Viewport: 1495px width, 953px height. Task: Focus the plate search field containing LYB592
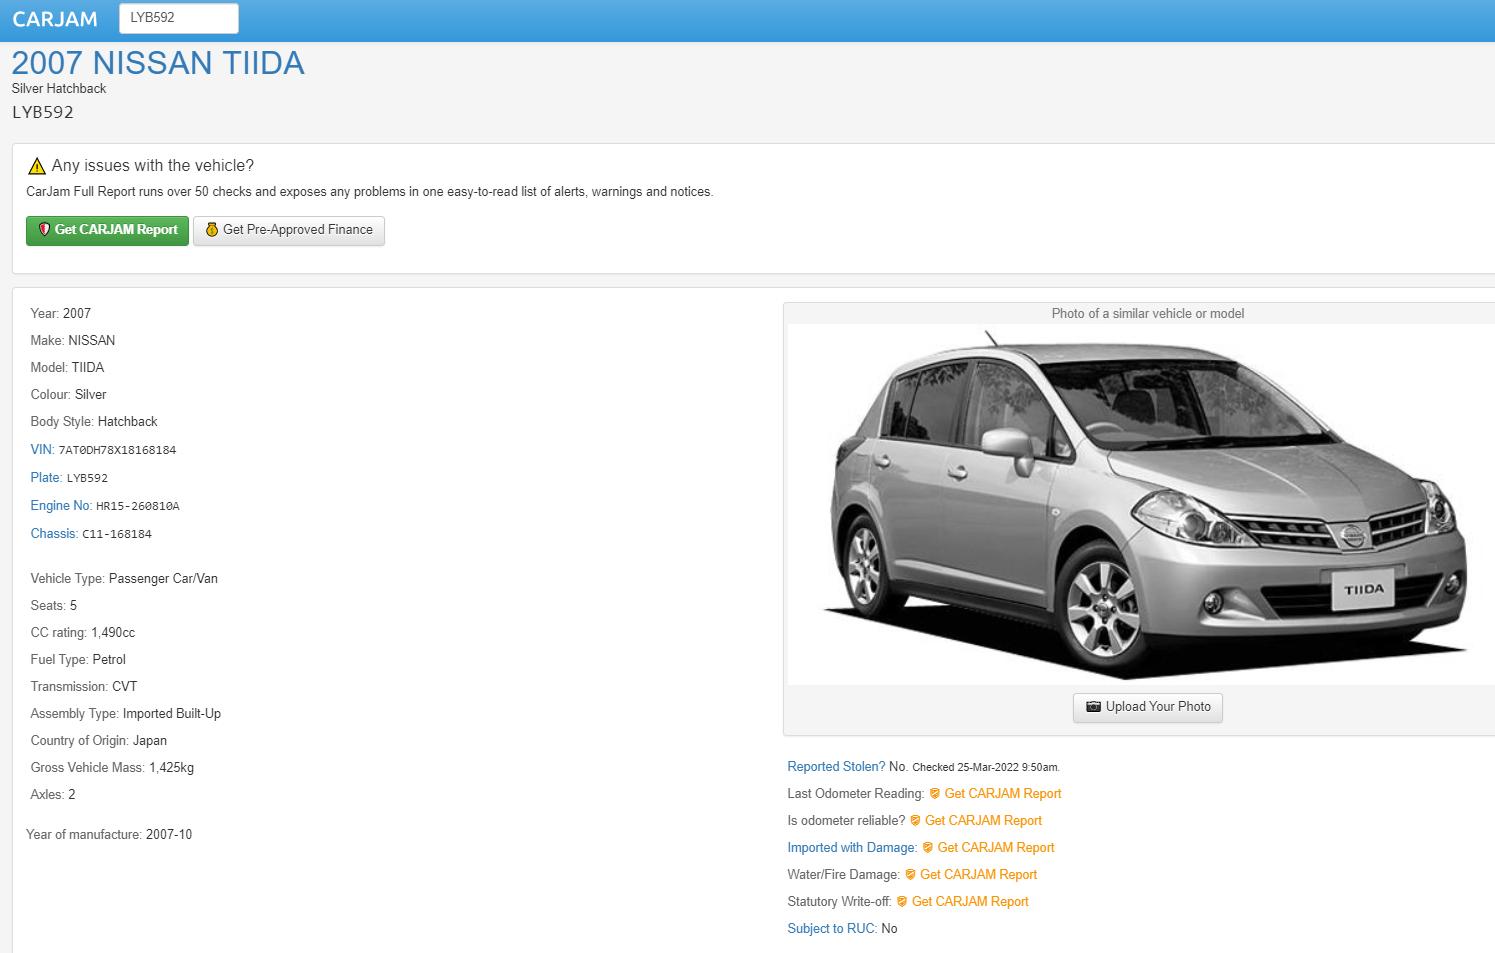pyautogui.click(x=179, y=18)
